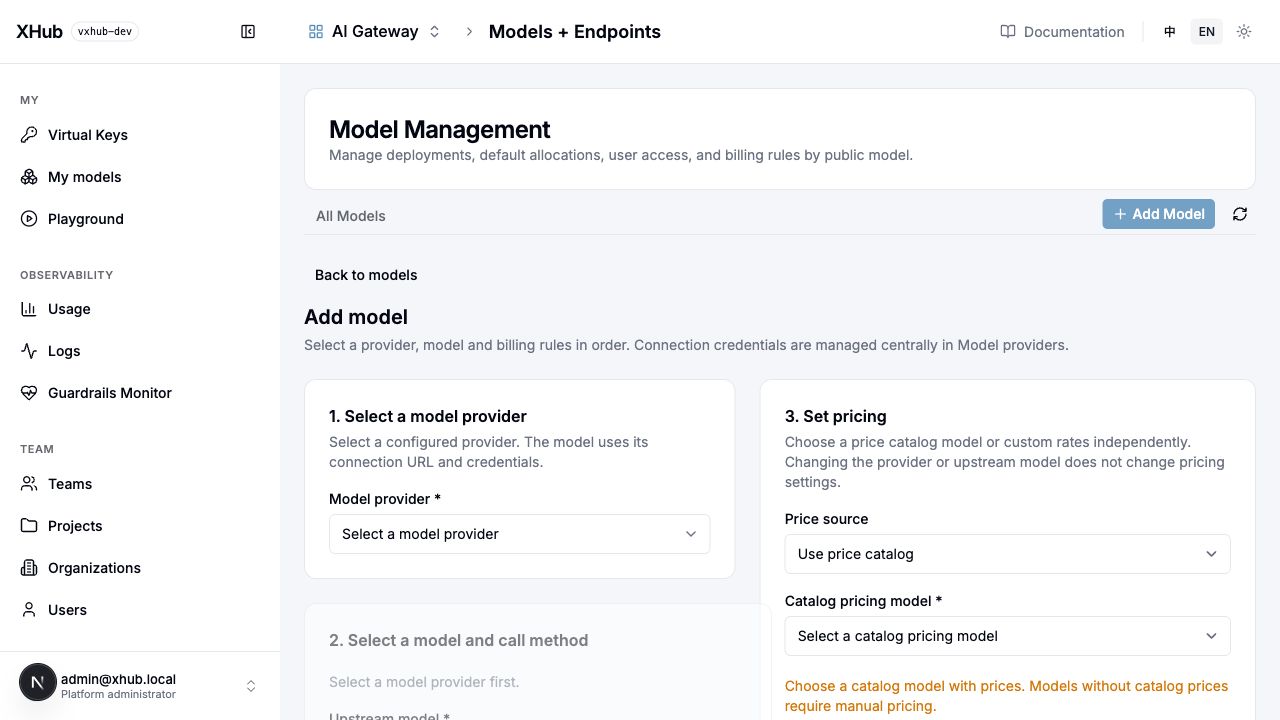Refresh the models list
The image size is (1280, 720).
click(x=1240, y=214)
